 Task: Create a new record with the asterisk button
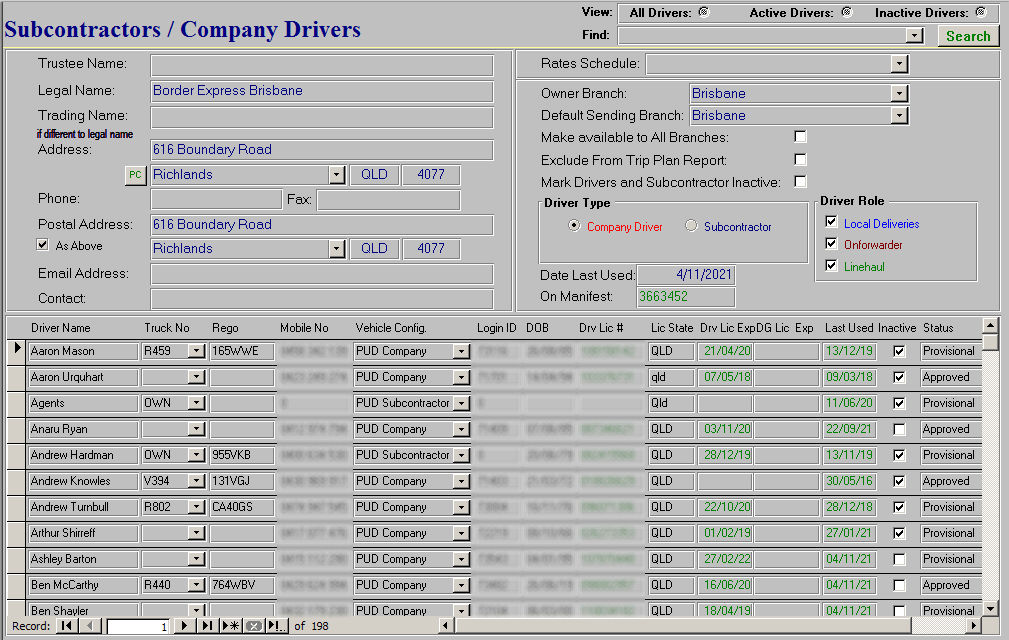tap(231, 626)
